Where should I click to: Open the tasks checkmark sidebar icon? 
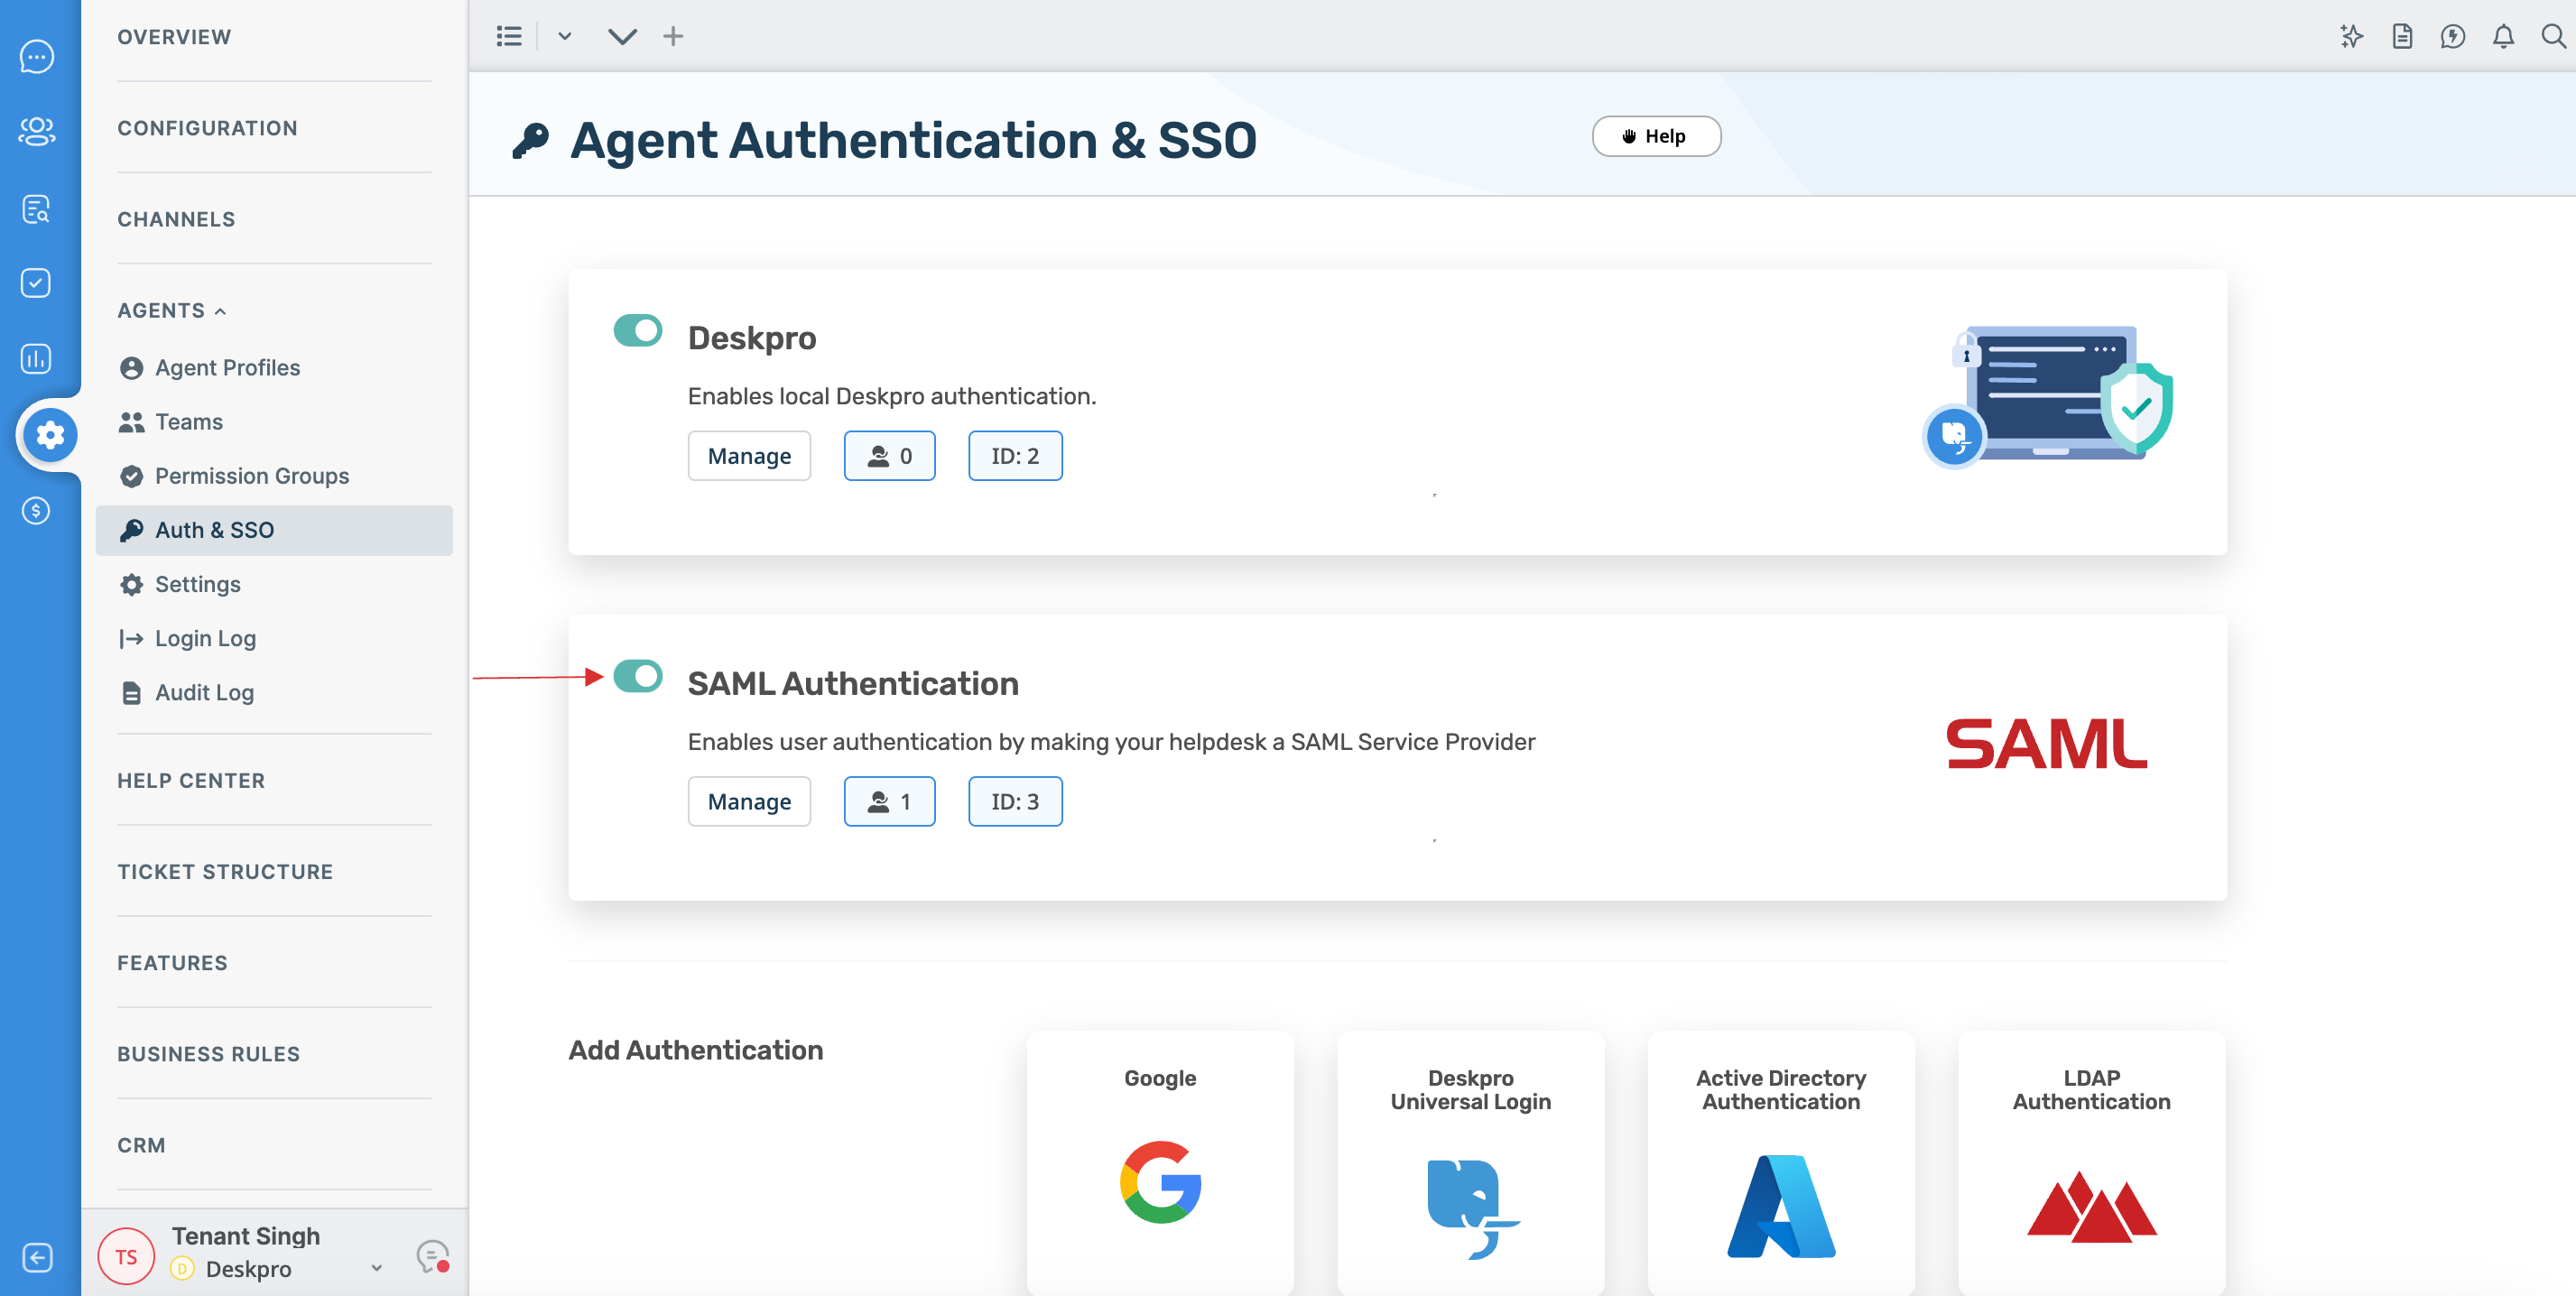[x=37, y=283]
